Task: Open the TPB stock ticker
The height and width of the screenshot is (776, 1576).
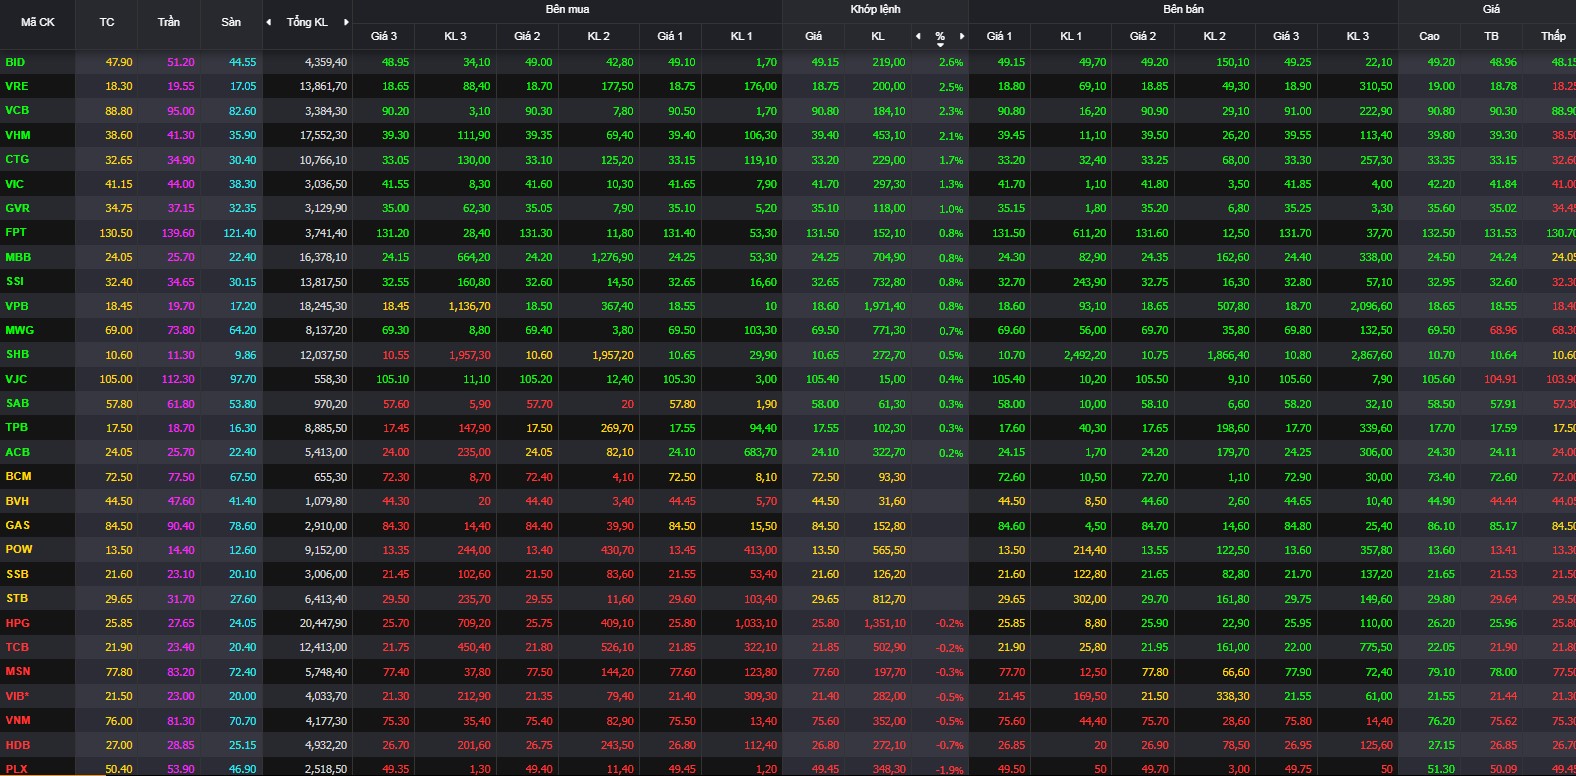Action: (17, 427)
